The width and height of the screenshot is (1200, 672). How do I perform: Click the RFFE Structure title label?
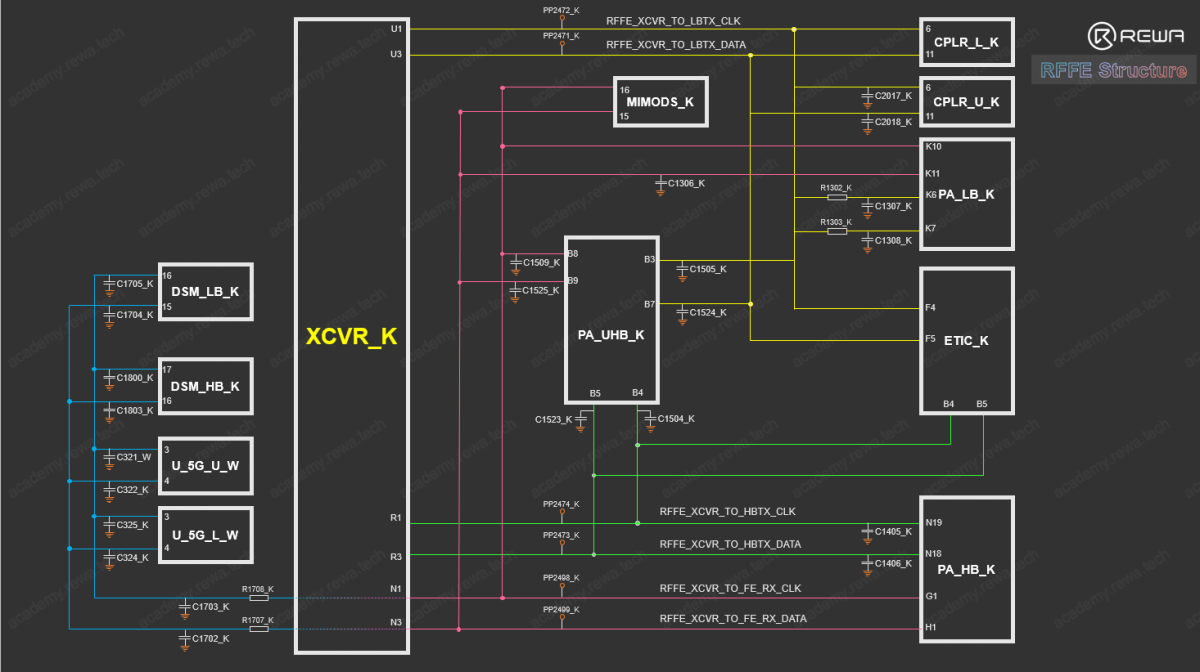[x=1114, y=70]
